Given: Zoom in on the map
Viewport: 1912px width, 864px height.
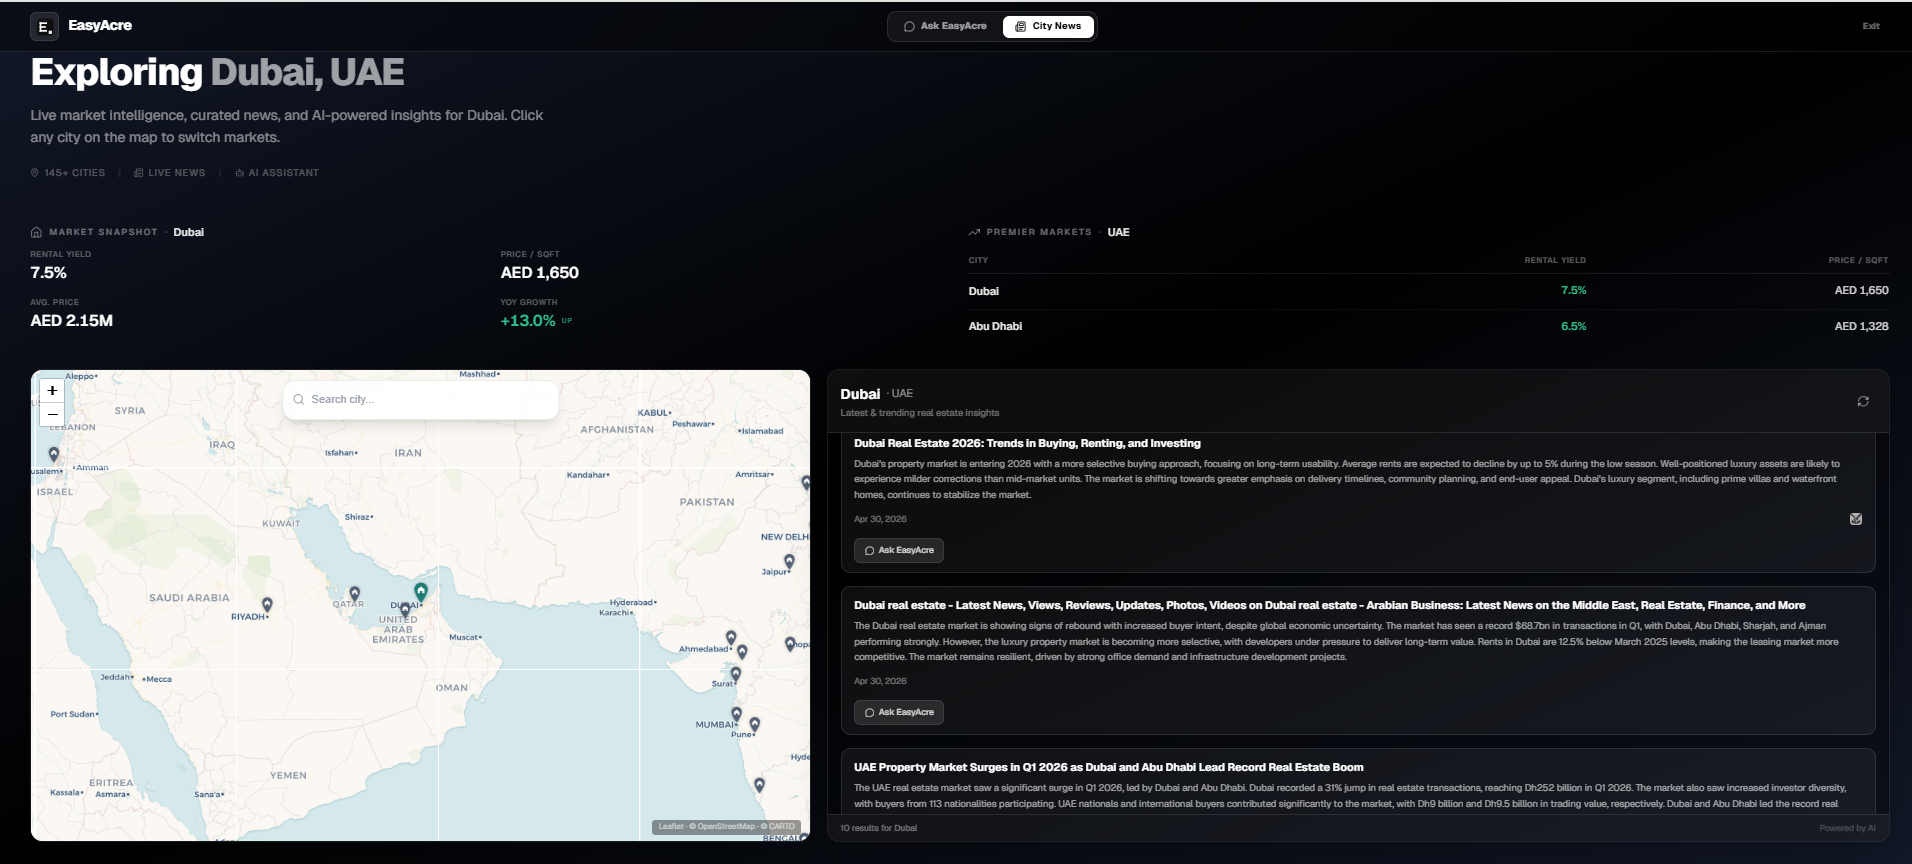Looking at the screenshot, I should [x=52, y=391].
